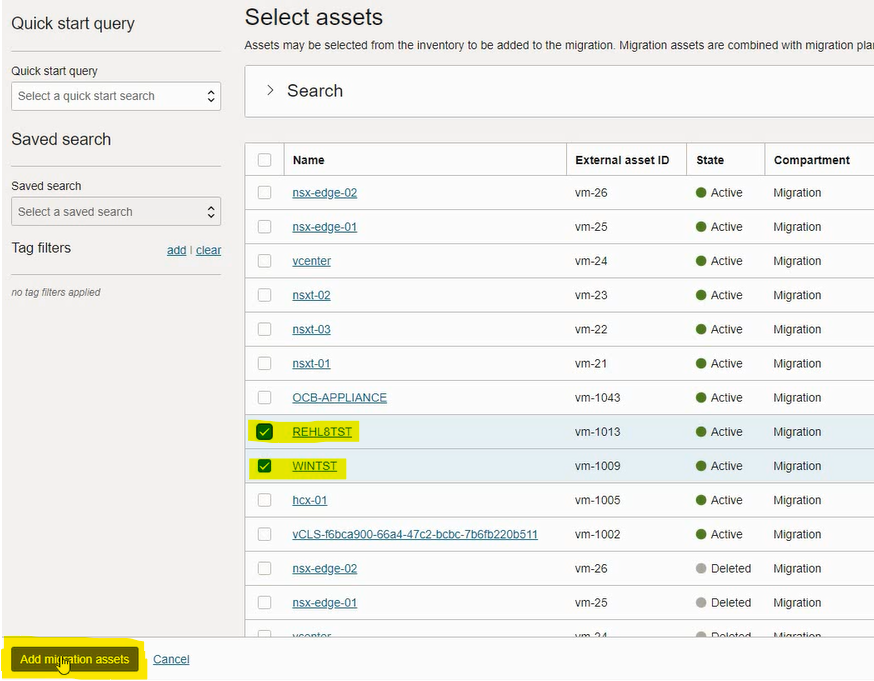874x681 pixels.
Task: Clear the tag filters
Action: pyautogui.click(x=208, y=250)
